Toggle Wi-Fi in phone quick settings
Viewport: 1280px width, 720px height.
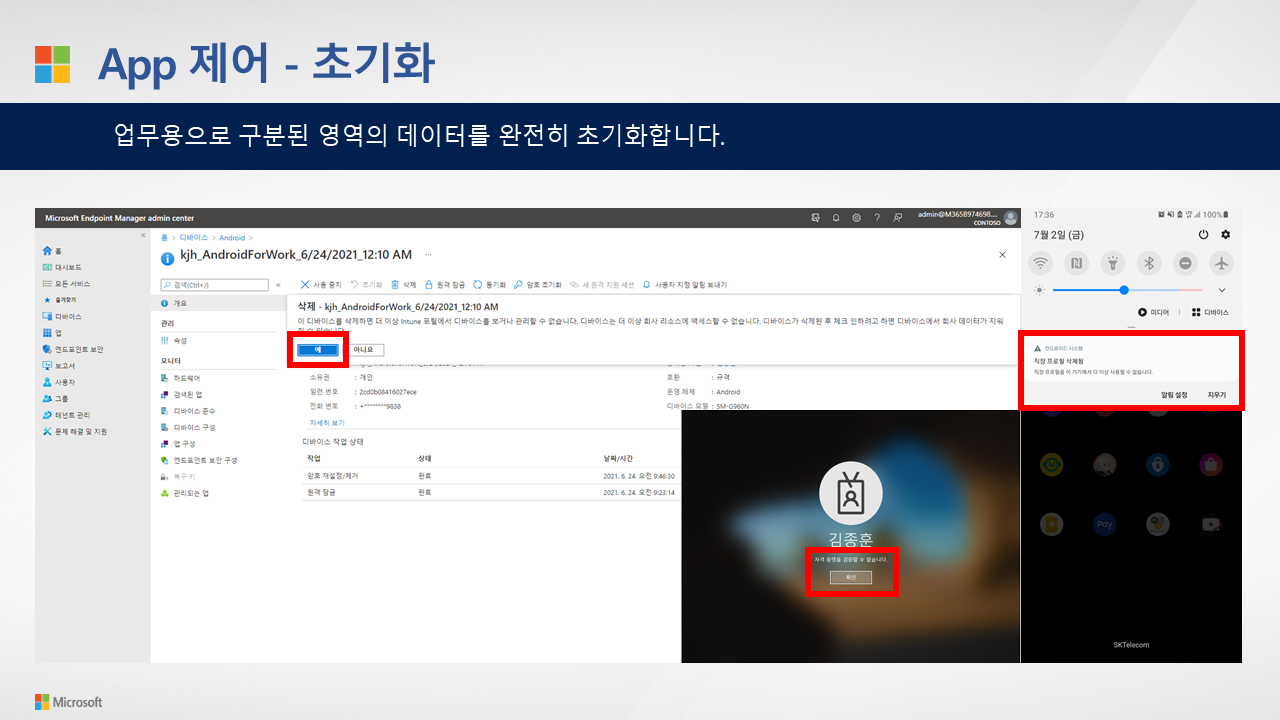(1042, 263)
